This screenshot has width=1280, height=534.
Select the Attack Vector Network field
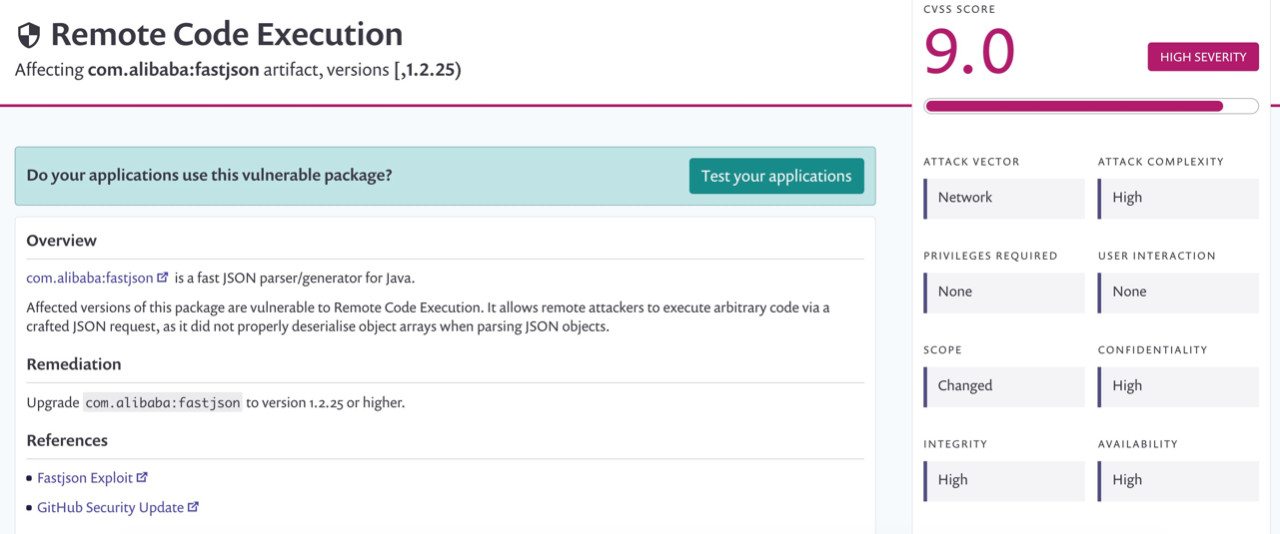pos(1004,198)
